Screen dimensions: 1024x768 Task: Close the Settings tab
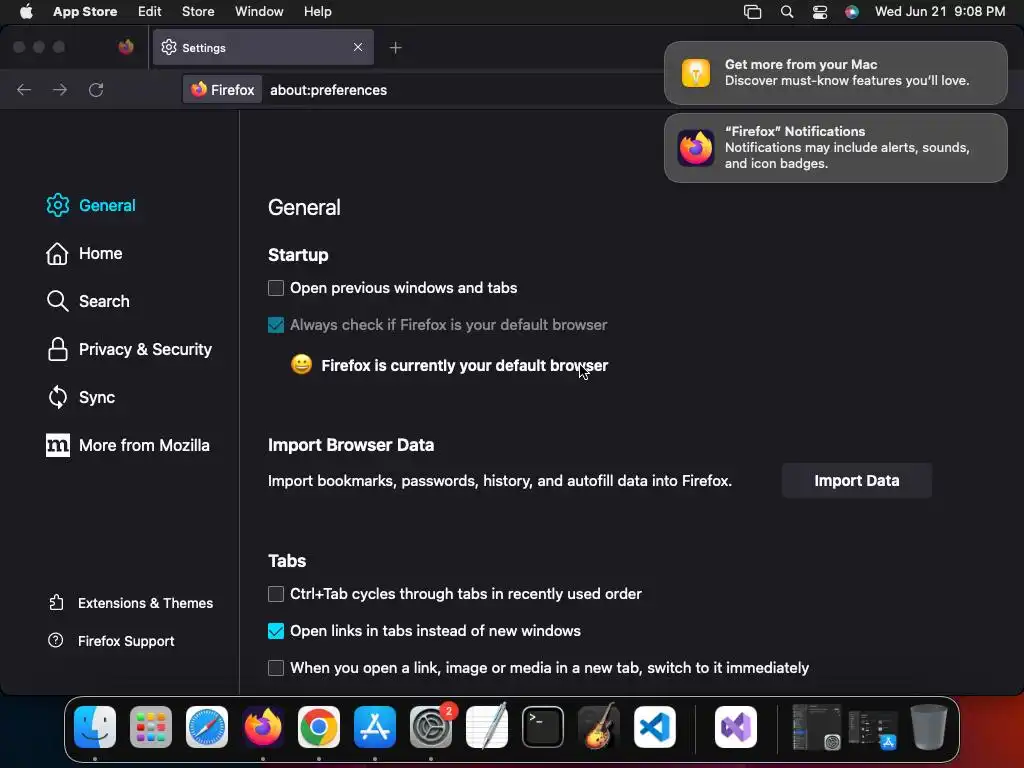[x=358, y=47]
